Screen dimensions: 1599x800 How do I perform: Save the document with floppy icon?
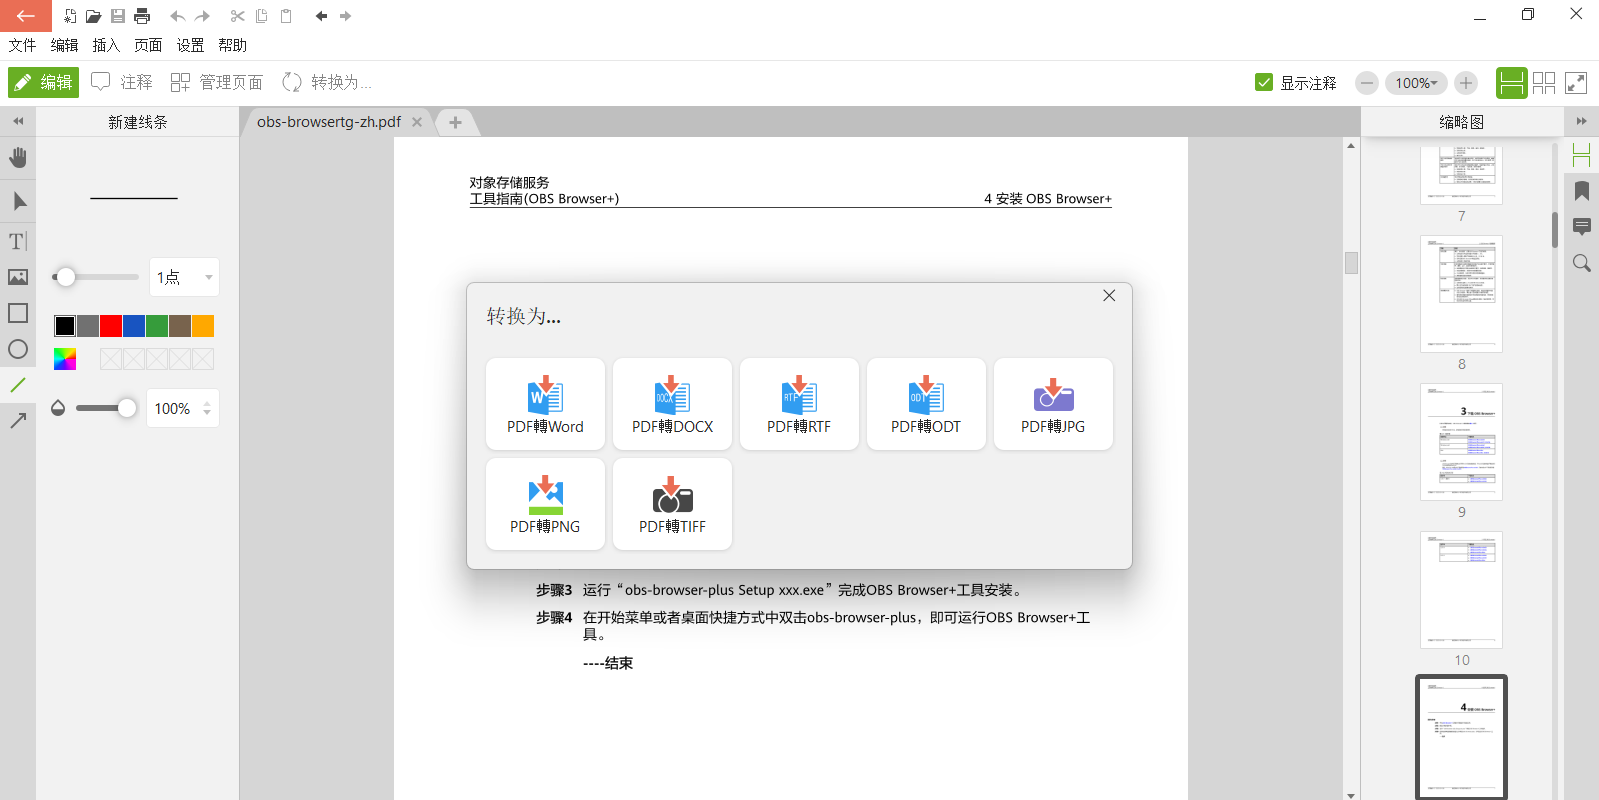click(118, 16)
